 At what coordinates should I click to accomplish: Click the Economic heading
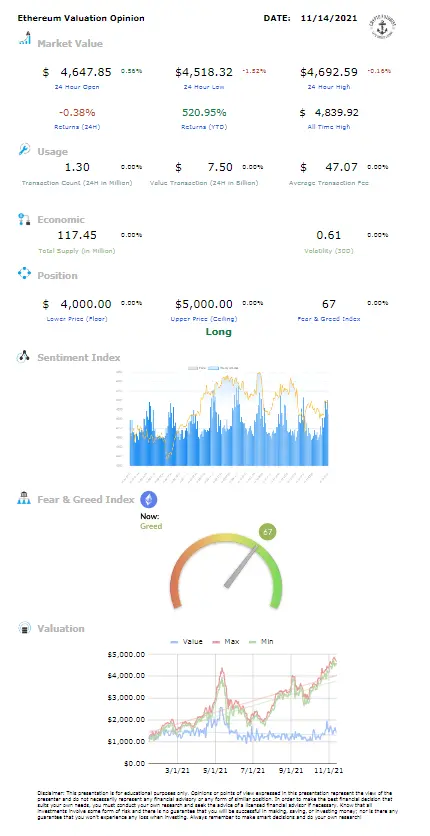[61, 220]
